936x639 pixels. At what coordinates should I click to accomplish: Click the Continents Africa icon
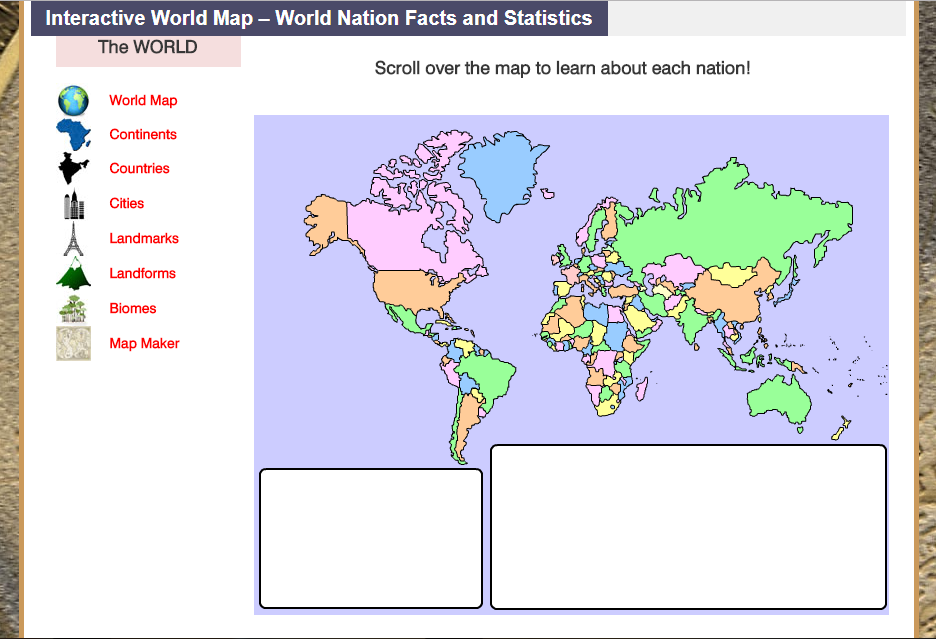(72, 134)
